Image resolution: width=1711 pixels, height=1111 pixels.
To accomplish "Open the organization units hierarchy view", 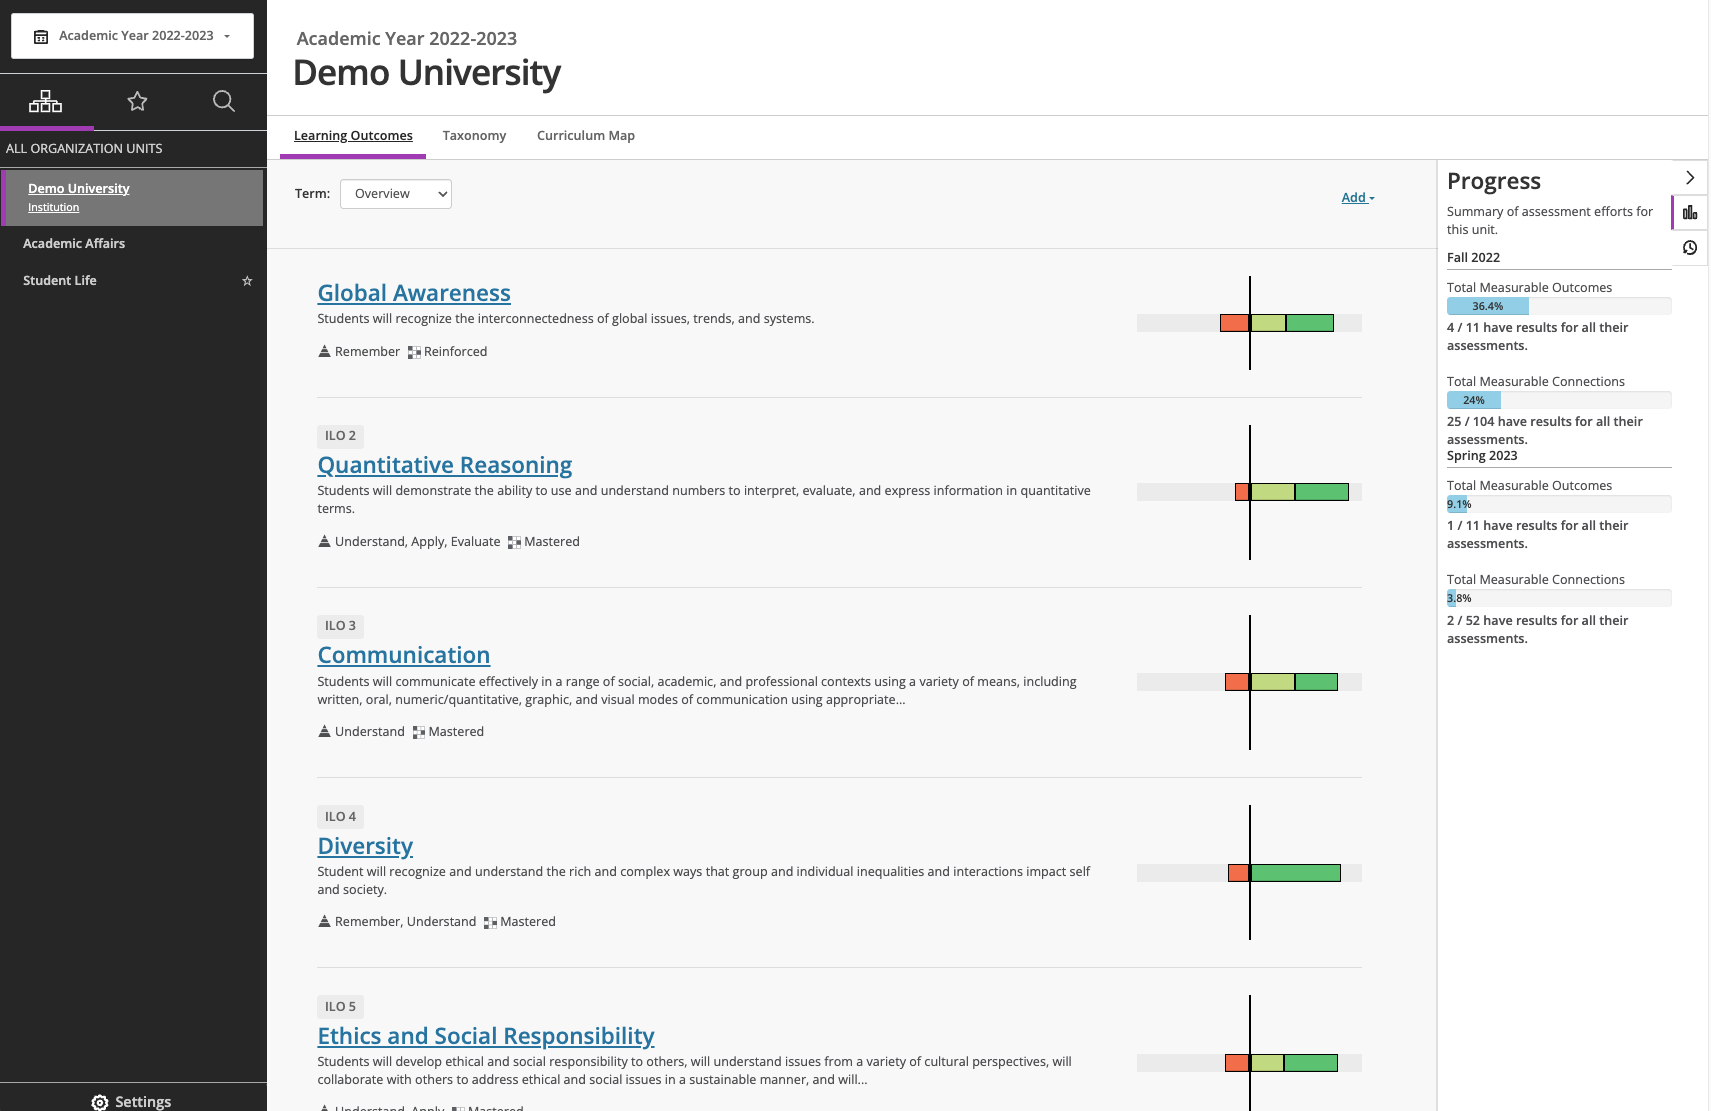I will [x=45, y=101].
